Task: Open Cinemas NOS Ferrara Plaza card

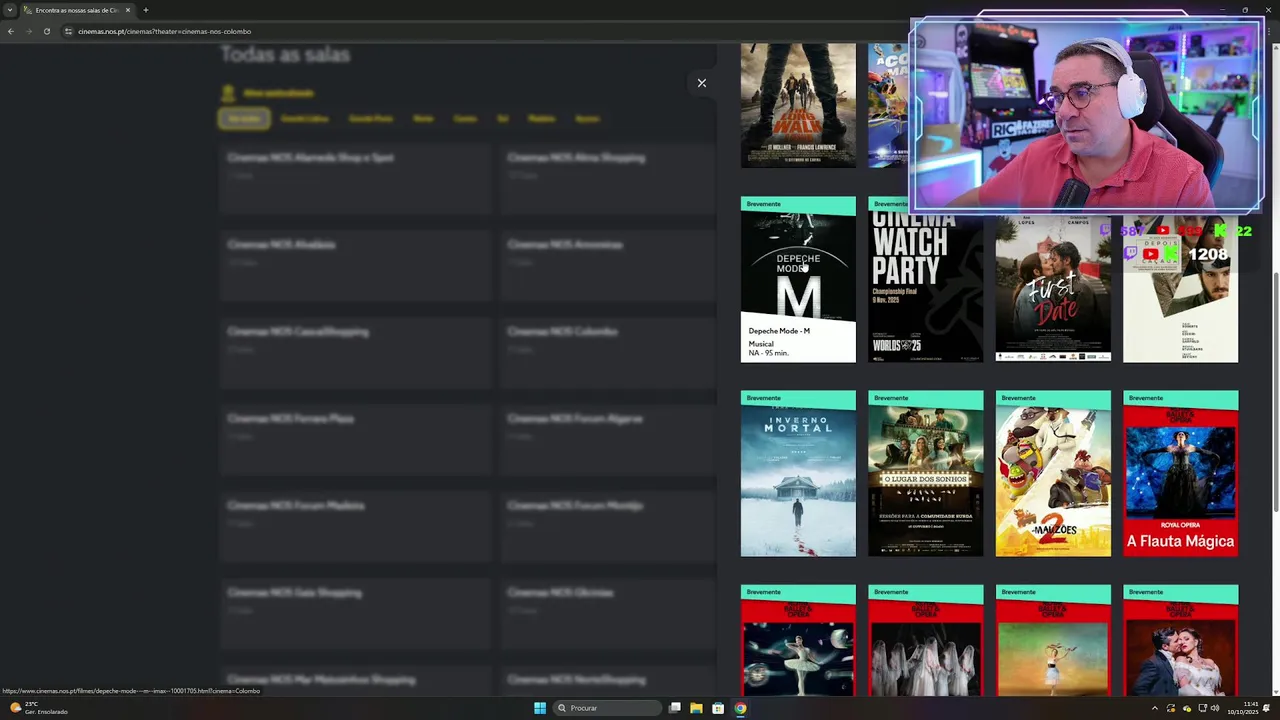Action: point(355,440)
